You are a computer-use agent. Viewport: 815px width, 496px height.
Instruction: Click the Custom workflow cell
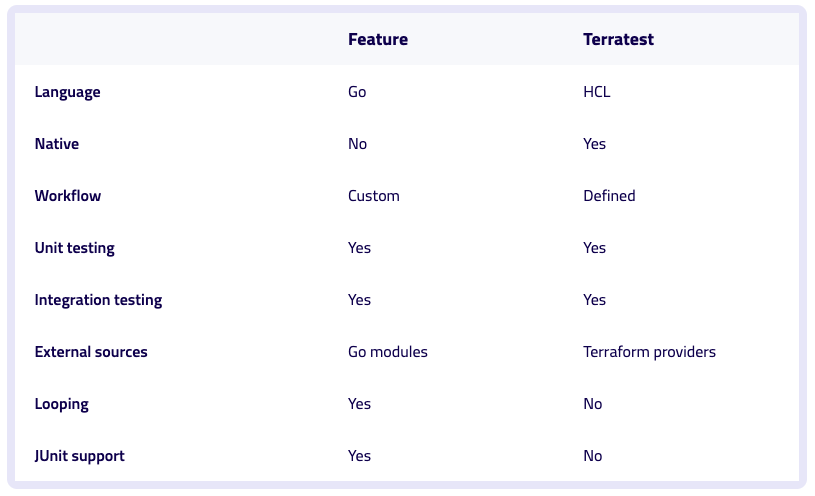pyautogui.click(x=373, y=196)
